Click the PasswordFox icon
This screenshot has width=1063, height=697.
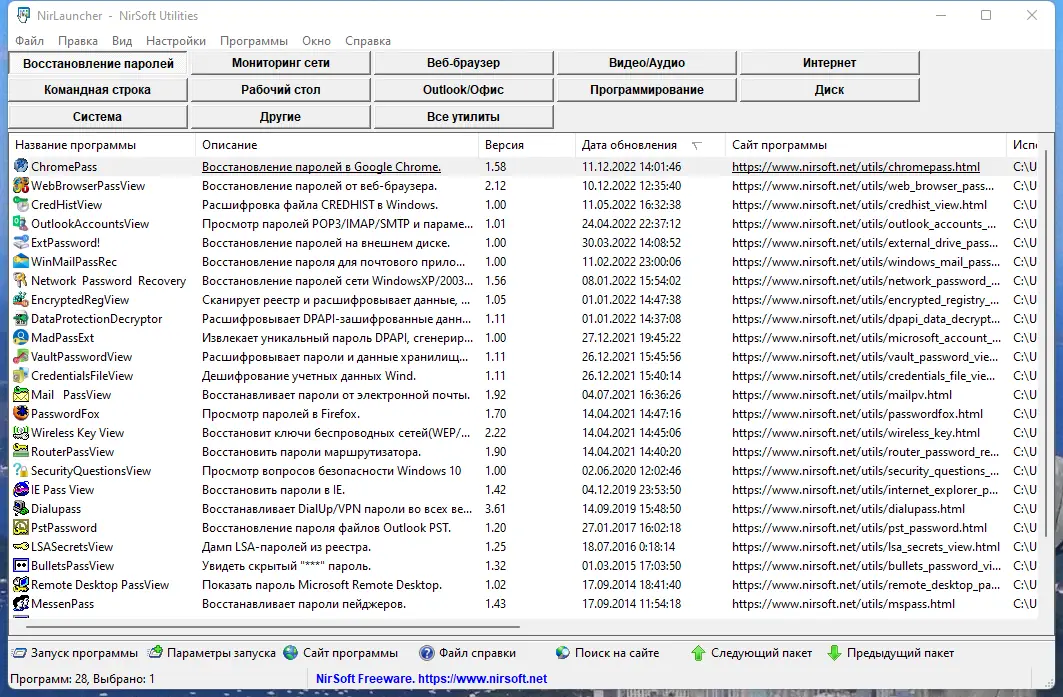pyautogui.click(x=21, y=413)
